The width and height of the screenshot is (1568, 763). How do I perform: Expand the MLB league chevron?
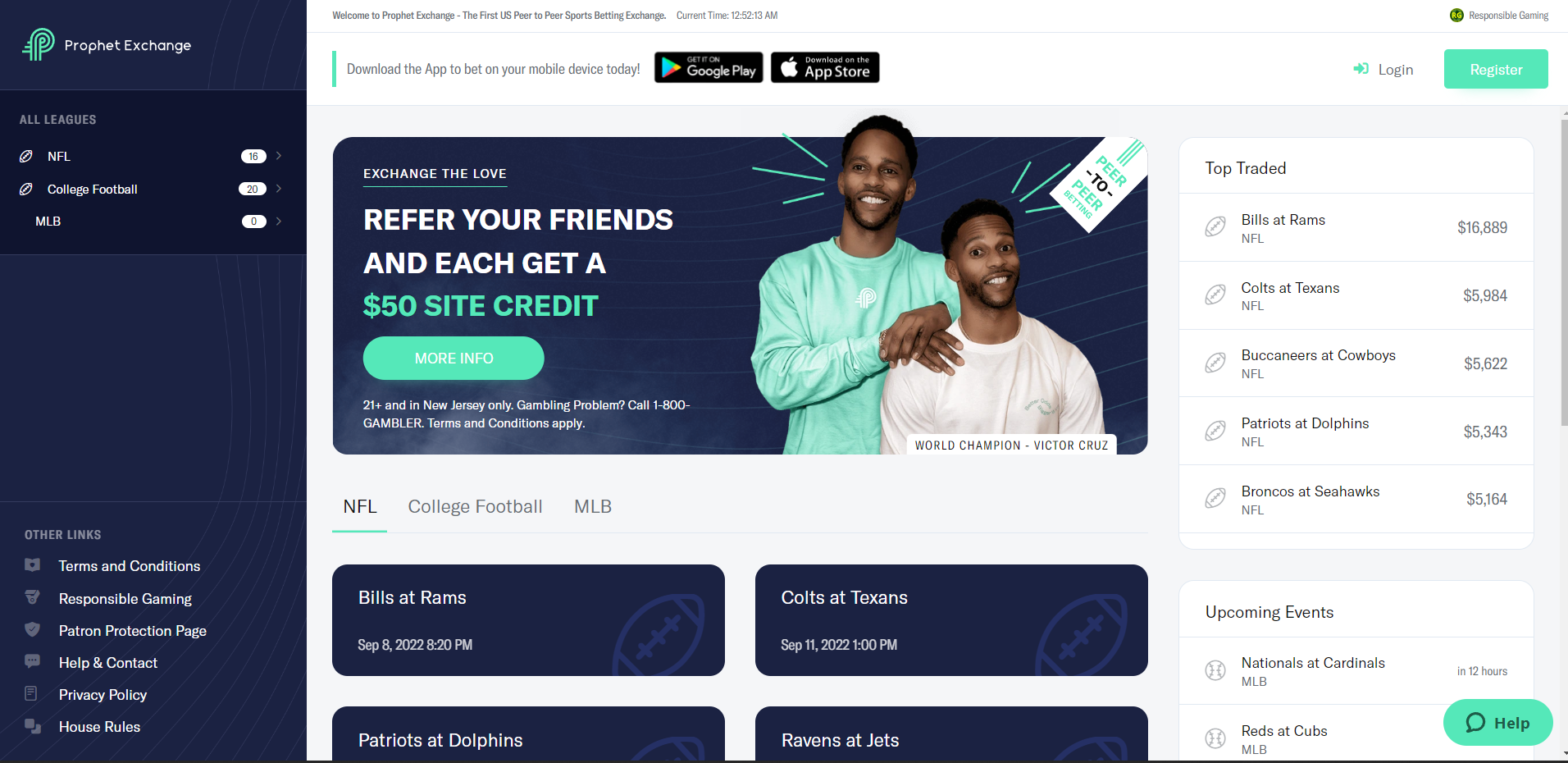(278, 221)
